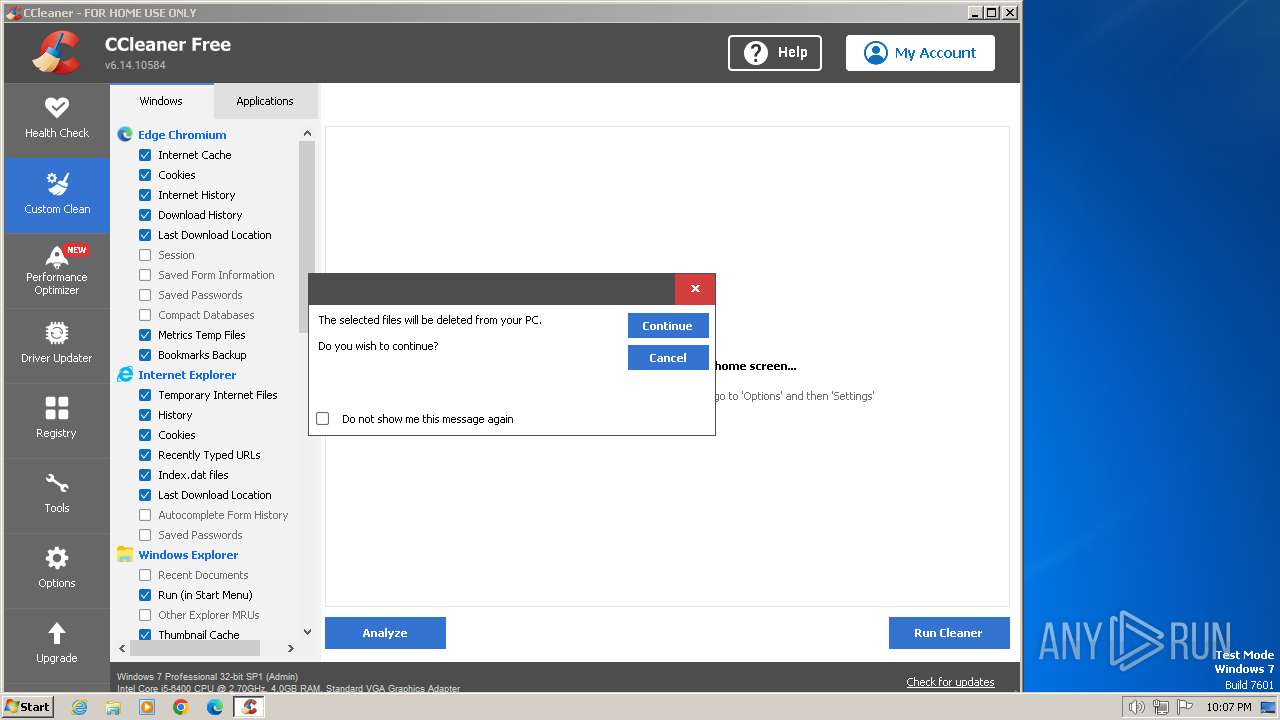Click list scroll down arrow
The width and height of the screenshot is (1280, 720).
point(307,632)
